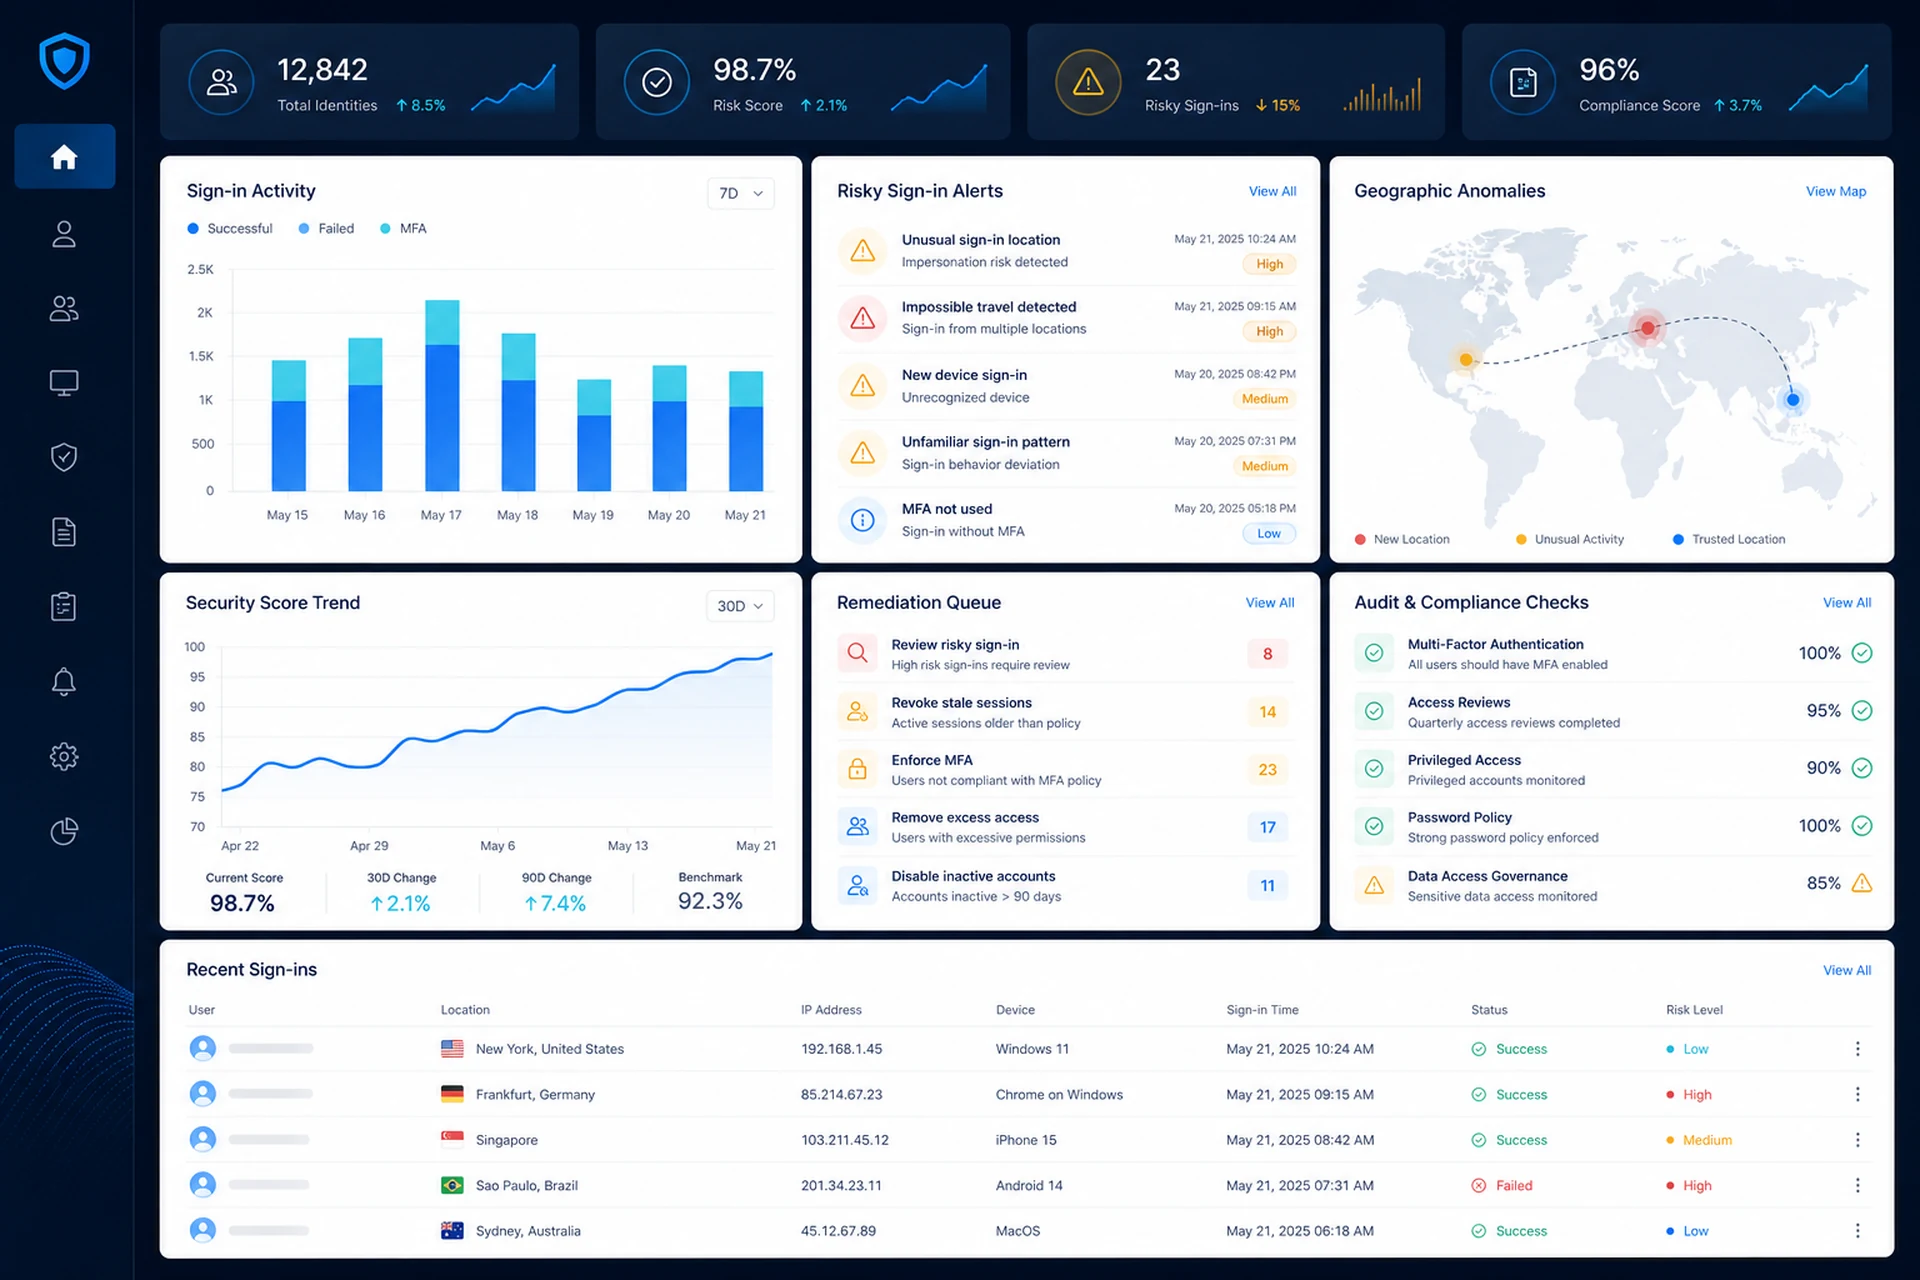This screenshot has width=1920, height=1280.
Task: Open the 30D range dropdown
Action: tap(741, 606)
